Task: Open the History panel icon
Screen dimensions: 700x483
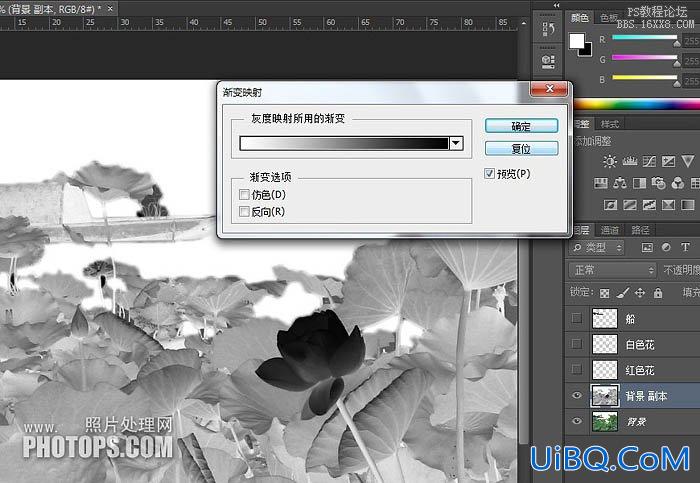Action: pos(548,29)
